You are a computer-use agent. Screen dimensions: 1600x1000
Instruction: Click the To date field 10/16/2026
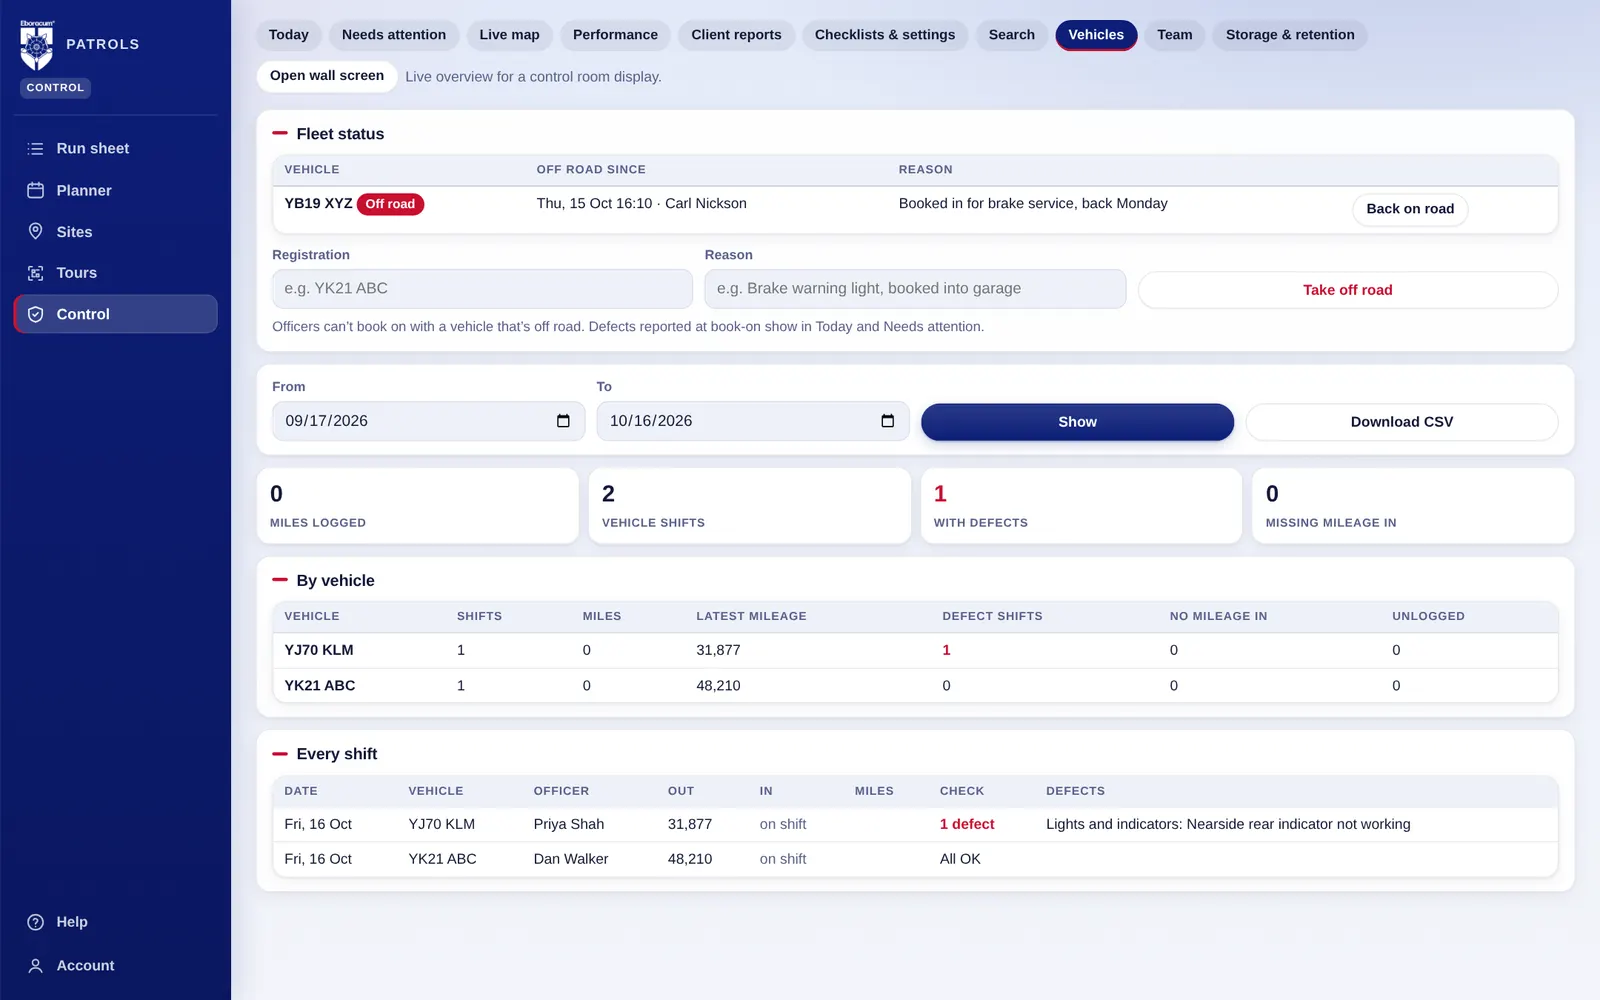(x=752, y=421)
